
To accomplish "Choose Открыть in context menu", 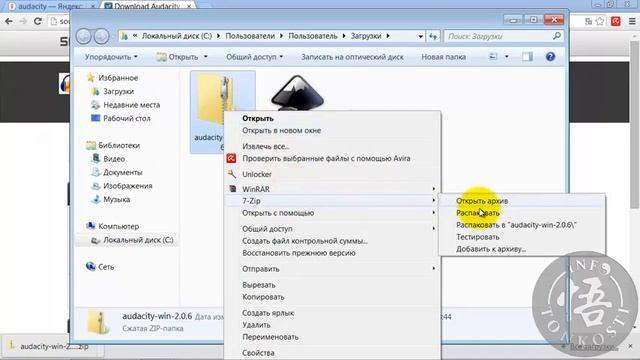I will 258,118.
